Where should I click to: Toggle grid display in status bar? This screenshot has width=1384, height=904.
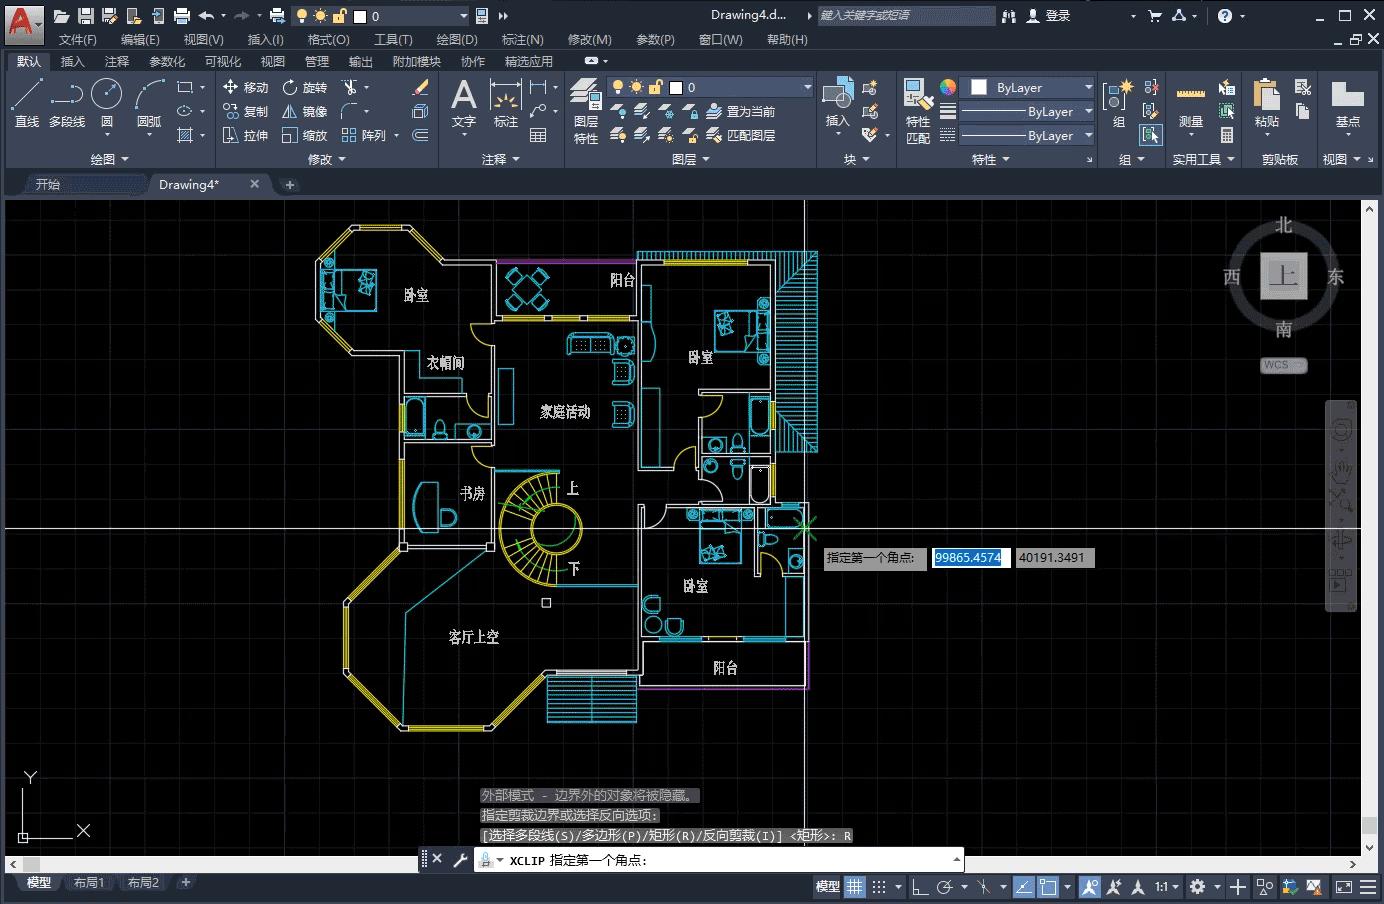[x=855, y=886]
